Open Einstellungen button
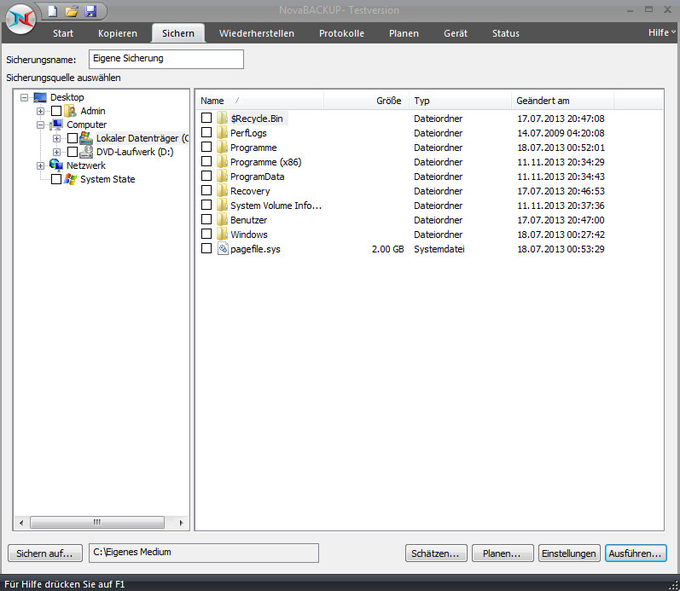 569,553
